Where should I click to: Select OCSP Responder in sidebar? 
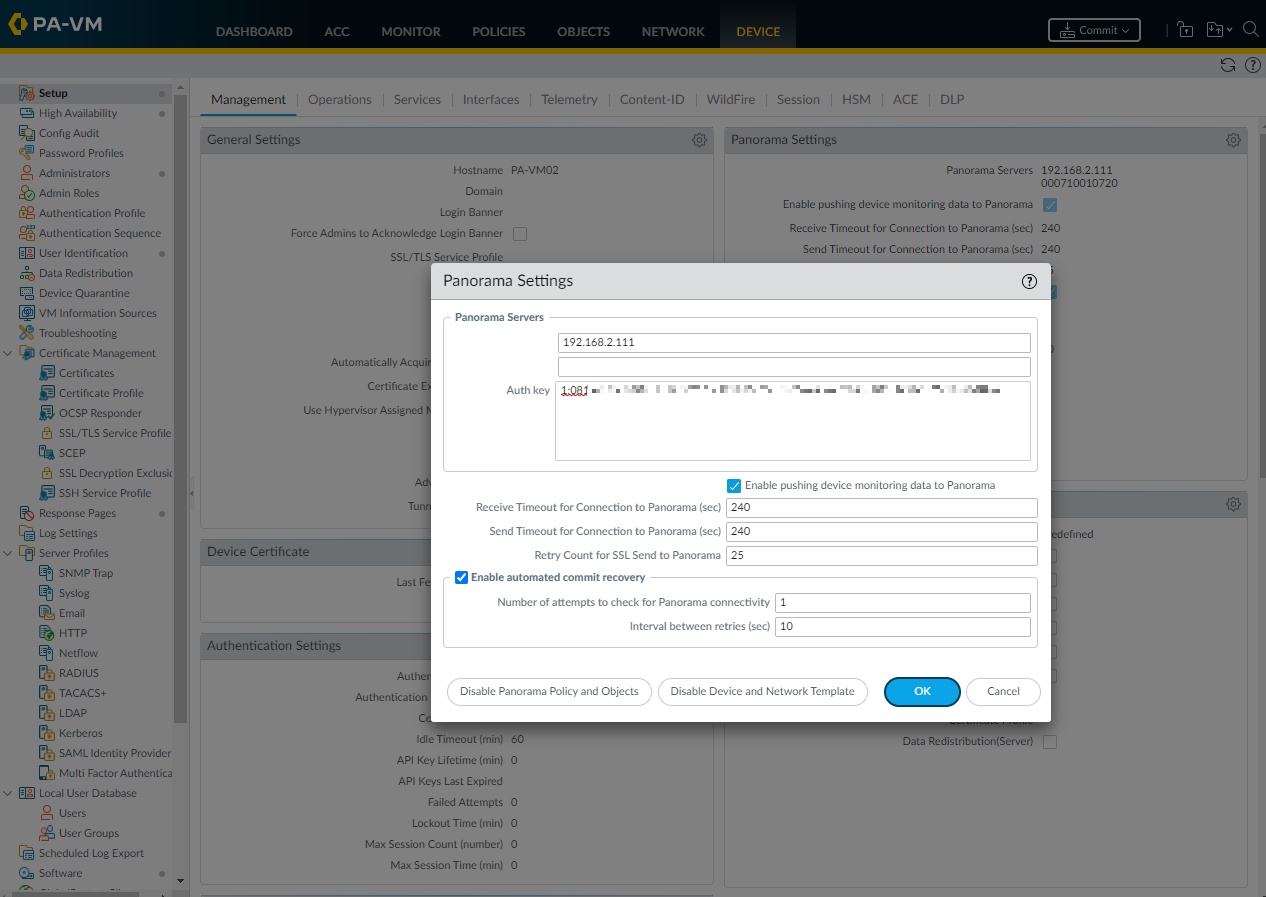(x=100, y=413)
